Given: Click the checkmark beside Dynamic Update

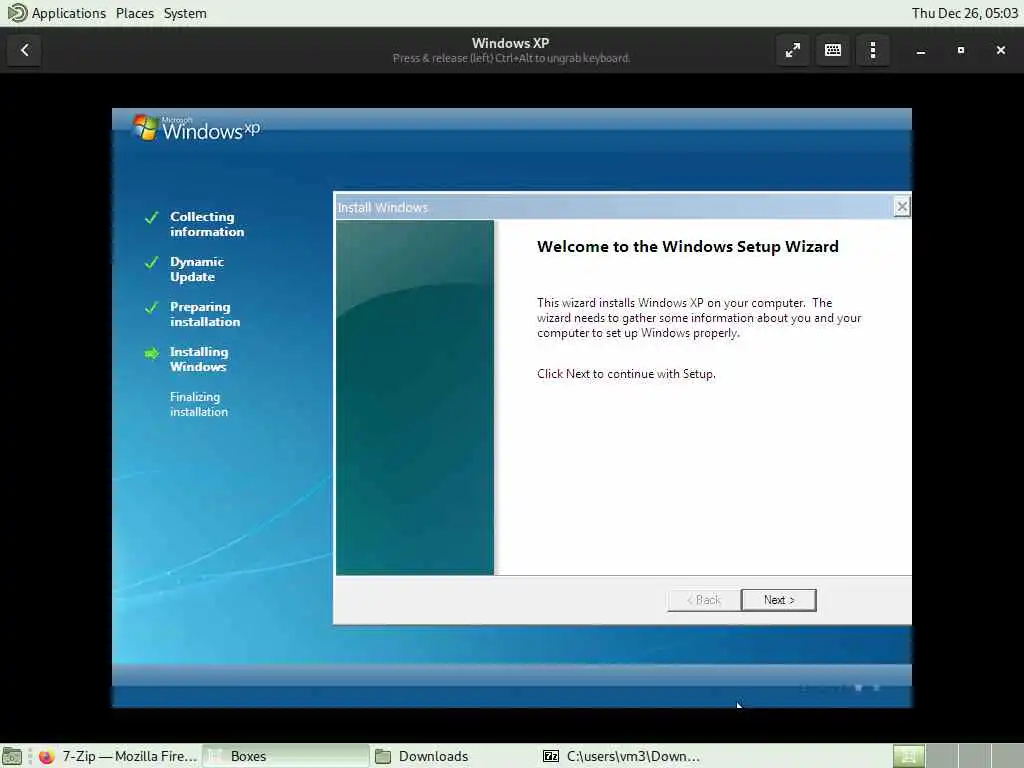Looking at the screenshot, I should (x=152, y=263).
